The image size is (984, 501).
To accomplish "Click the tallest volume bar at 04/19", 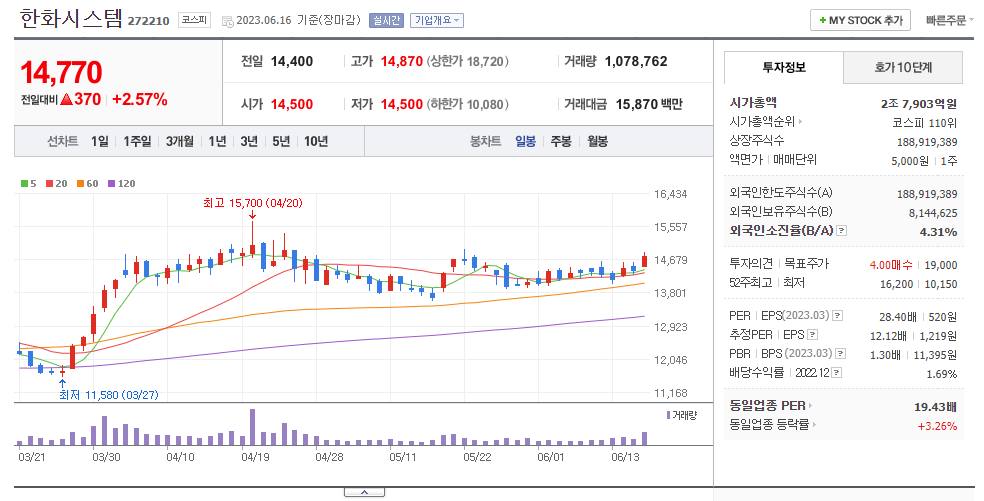I will 252,427.
